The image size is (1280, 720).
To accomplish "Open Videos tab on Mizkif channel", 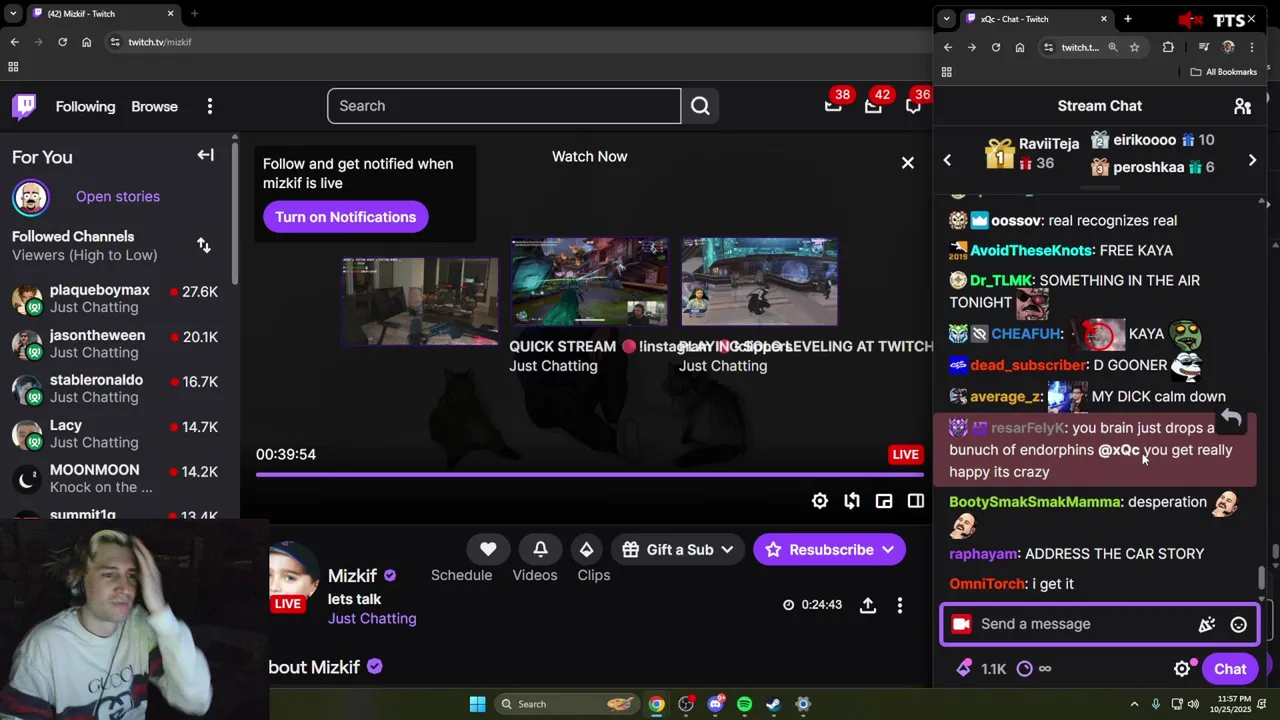I will 535,575.
